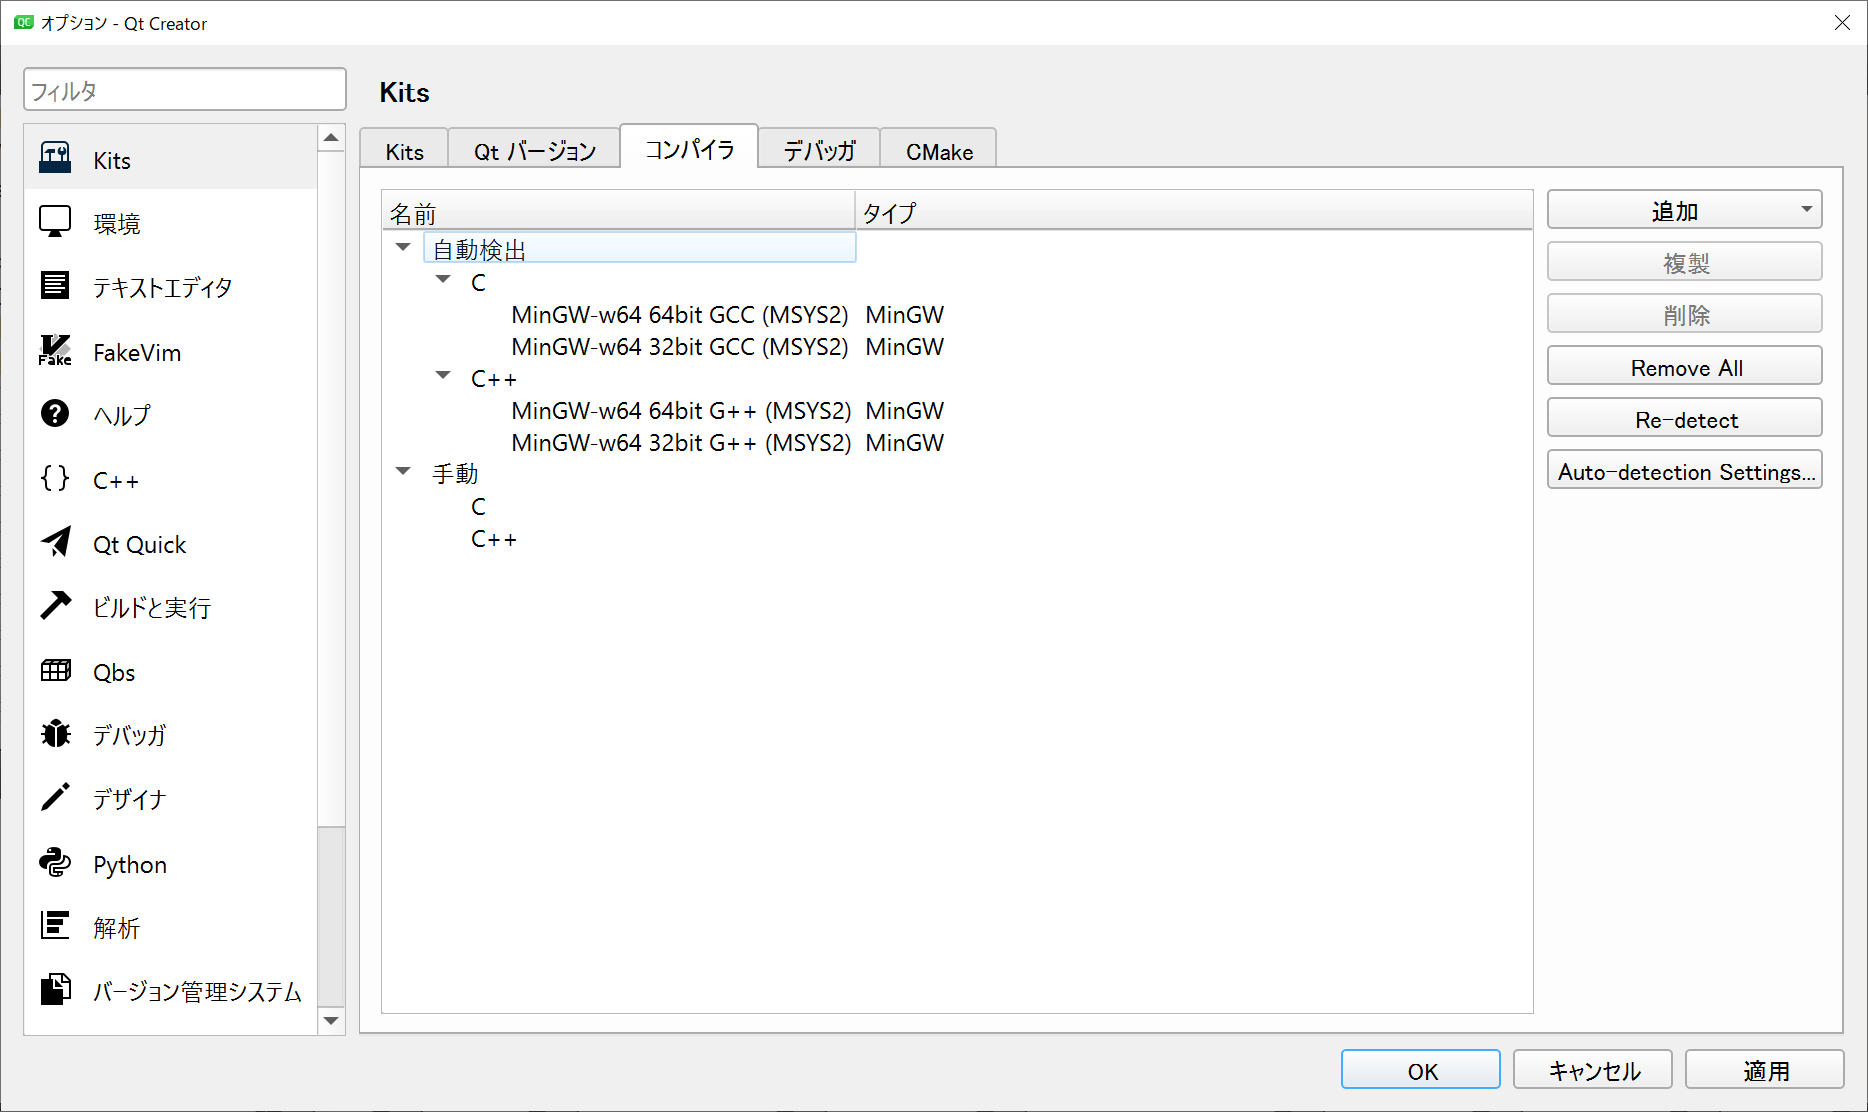
Task: Open the 環境 settings icon
Action: click(x=55, y=221)
